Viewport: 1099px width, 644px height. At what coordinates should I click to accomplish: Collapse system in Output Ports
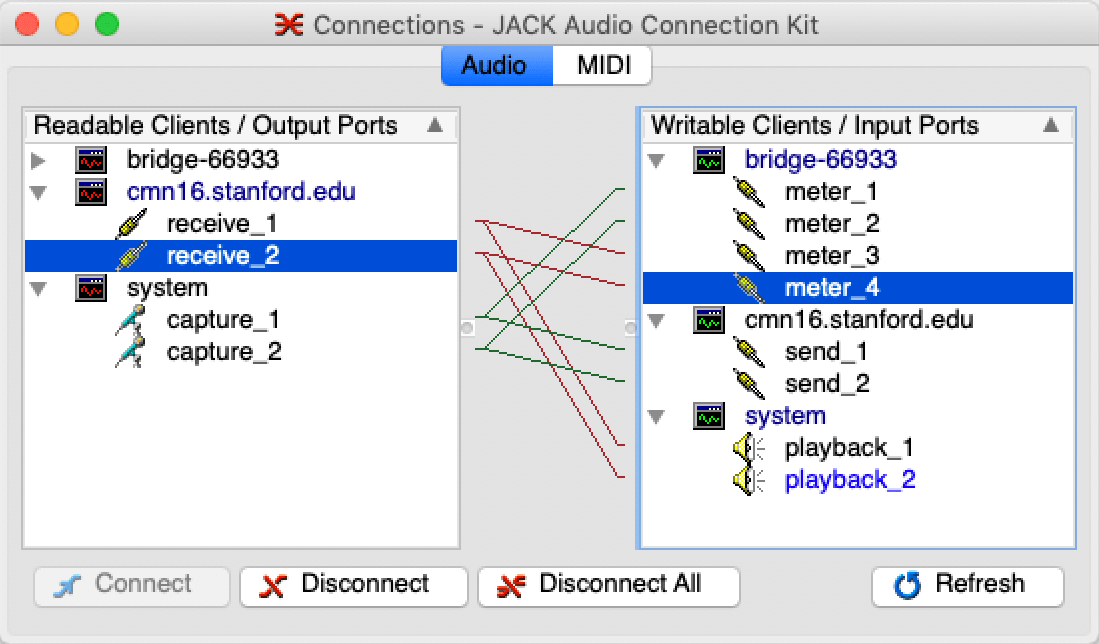click(39, 288)
